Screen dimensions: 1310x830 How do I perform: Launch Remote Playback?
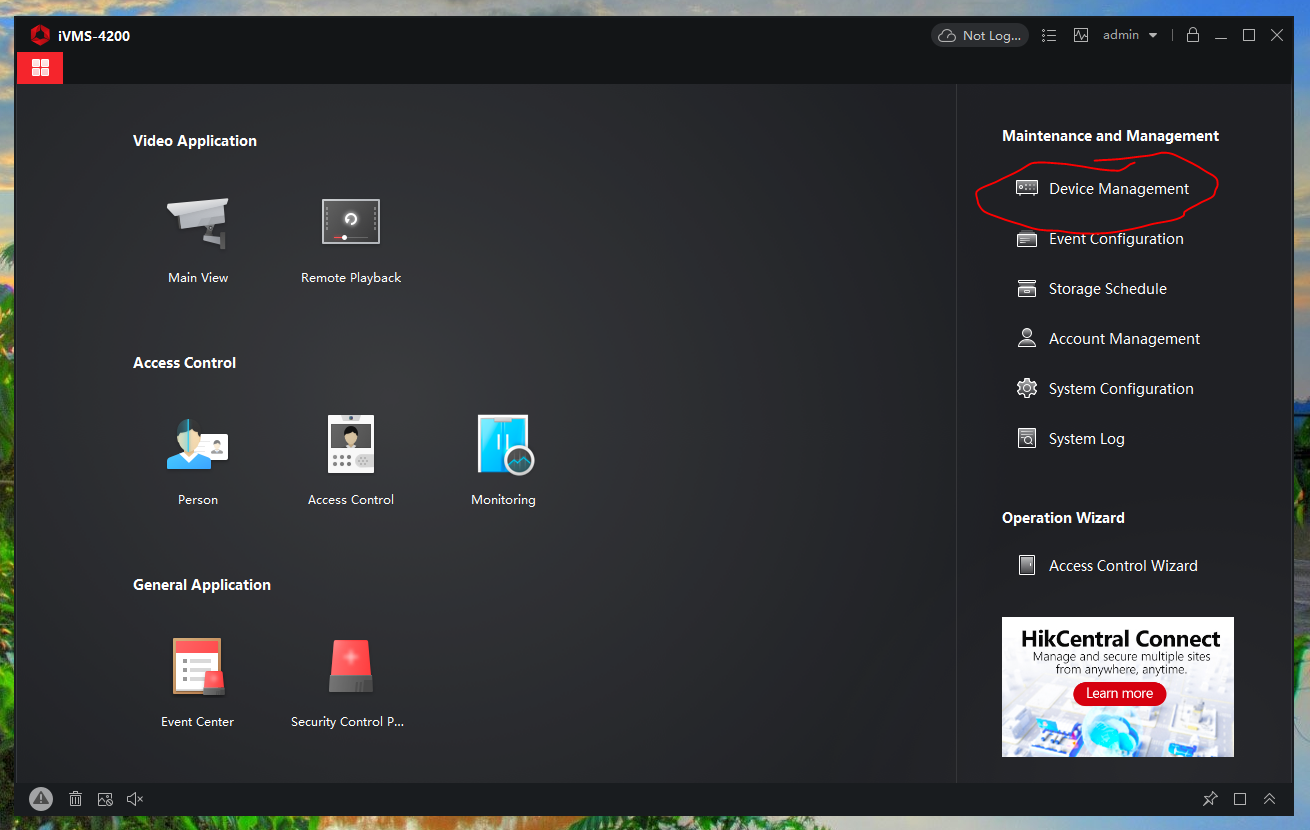(351, 222)
